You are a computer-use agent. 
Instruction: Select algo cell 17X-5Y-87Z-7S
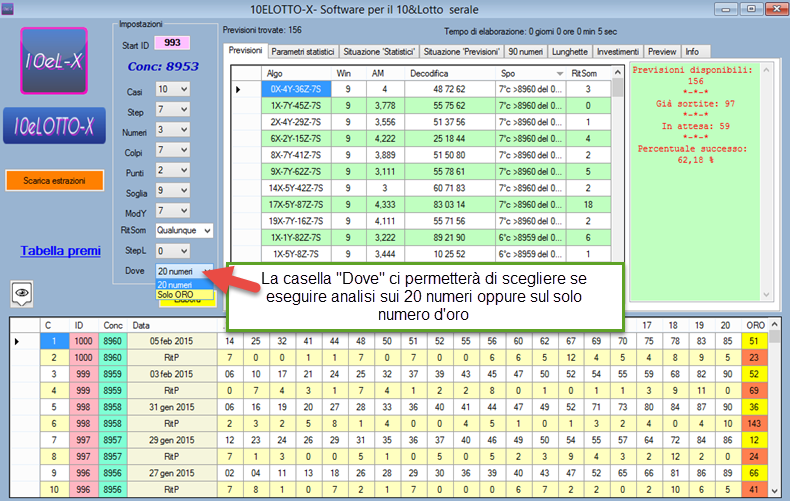coord(296,205)
